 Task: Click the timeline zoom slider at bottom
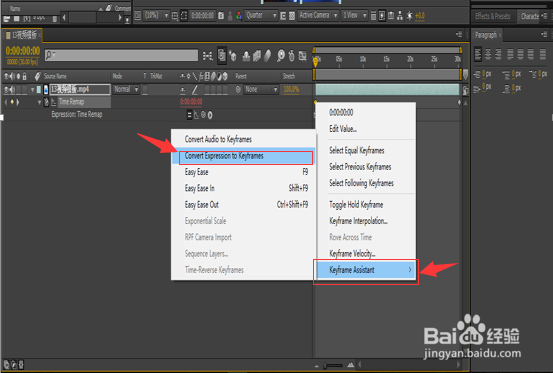point(334,365)
